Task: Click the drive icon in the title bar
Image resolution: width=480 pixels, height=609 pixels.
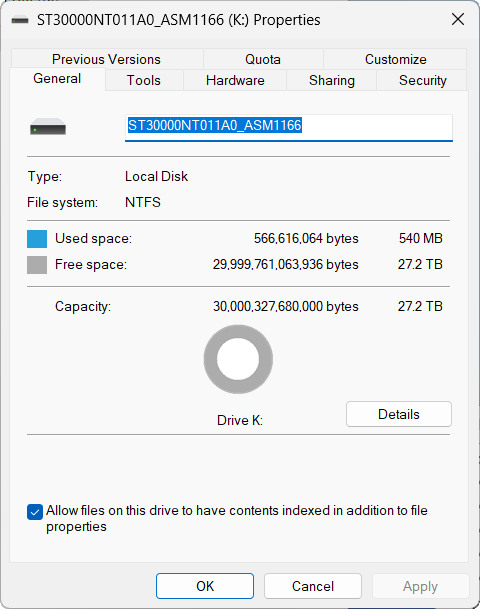Action: [x=20, y=20]
